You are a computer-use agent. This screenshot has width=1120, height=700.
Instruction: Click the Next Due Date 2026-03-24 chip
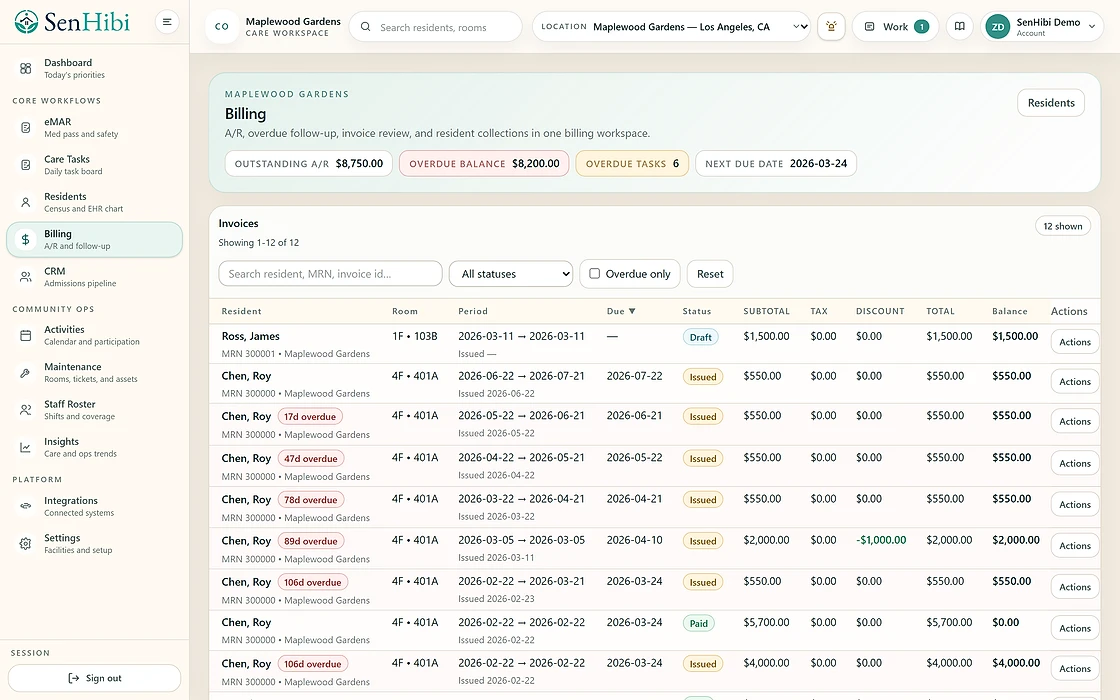776,164
